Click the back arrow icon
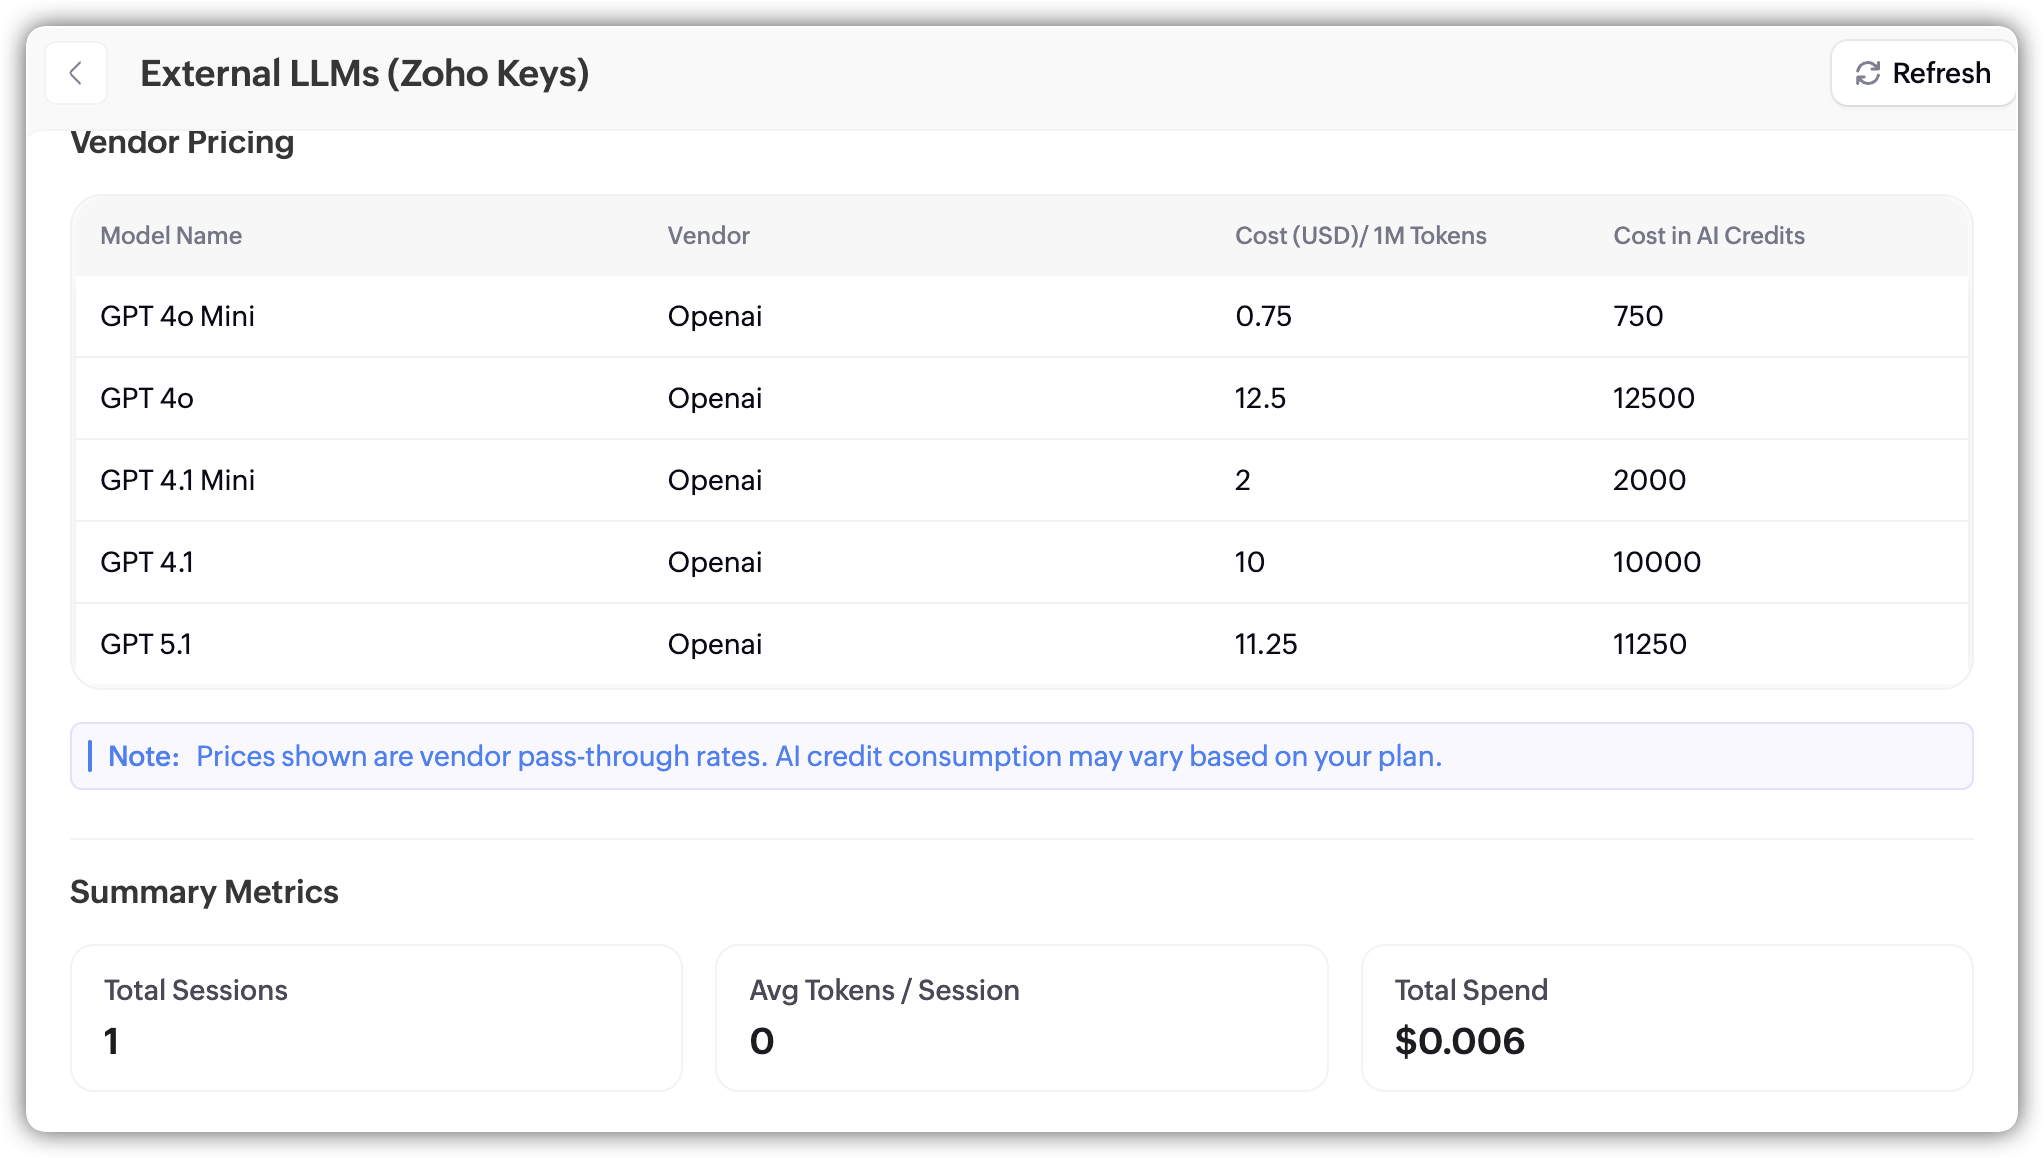Viewport: 2044px width, 1158px height. [x=76, y=73]
